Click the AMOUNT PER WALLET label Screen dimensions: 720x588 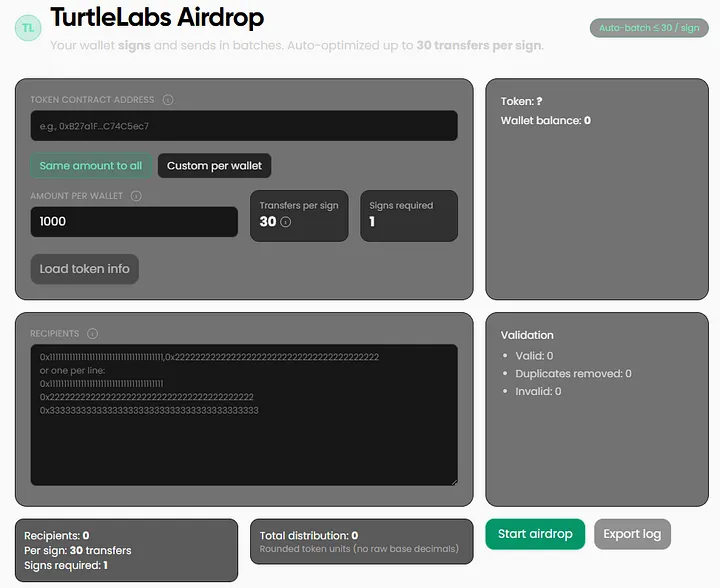tap(77, 196)
